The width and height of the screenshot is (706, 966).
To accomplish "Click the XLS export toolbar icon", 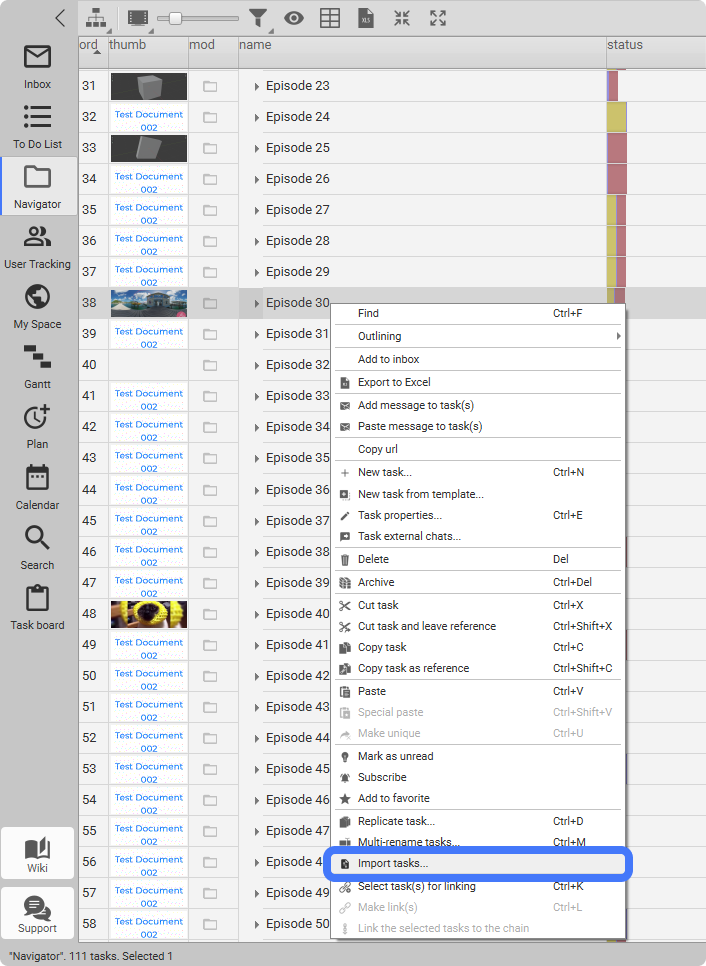I will pyautogui.click(x=366, y=18).
